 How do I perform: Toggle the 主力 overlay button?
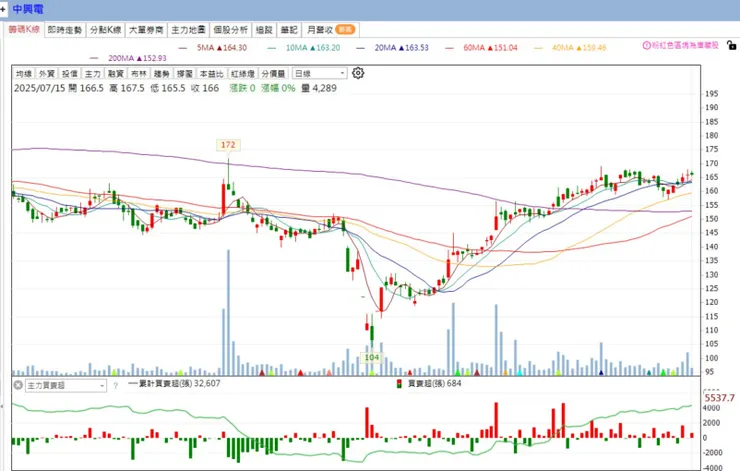point(93,74)
